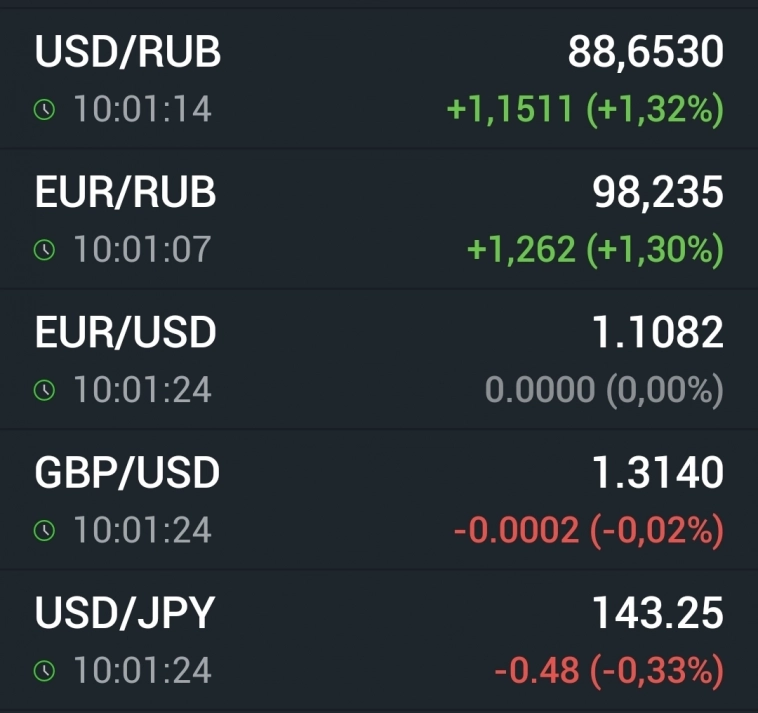Click the gray 0.0000 (0,00%) change
The height and width of the screenshot is (713, 758).
pos(604,391)
